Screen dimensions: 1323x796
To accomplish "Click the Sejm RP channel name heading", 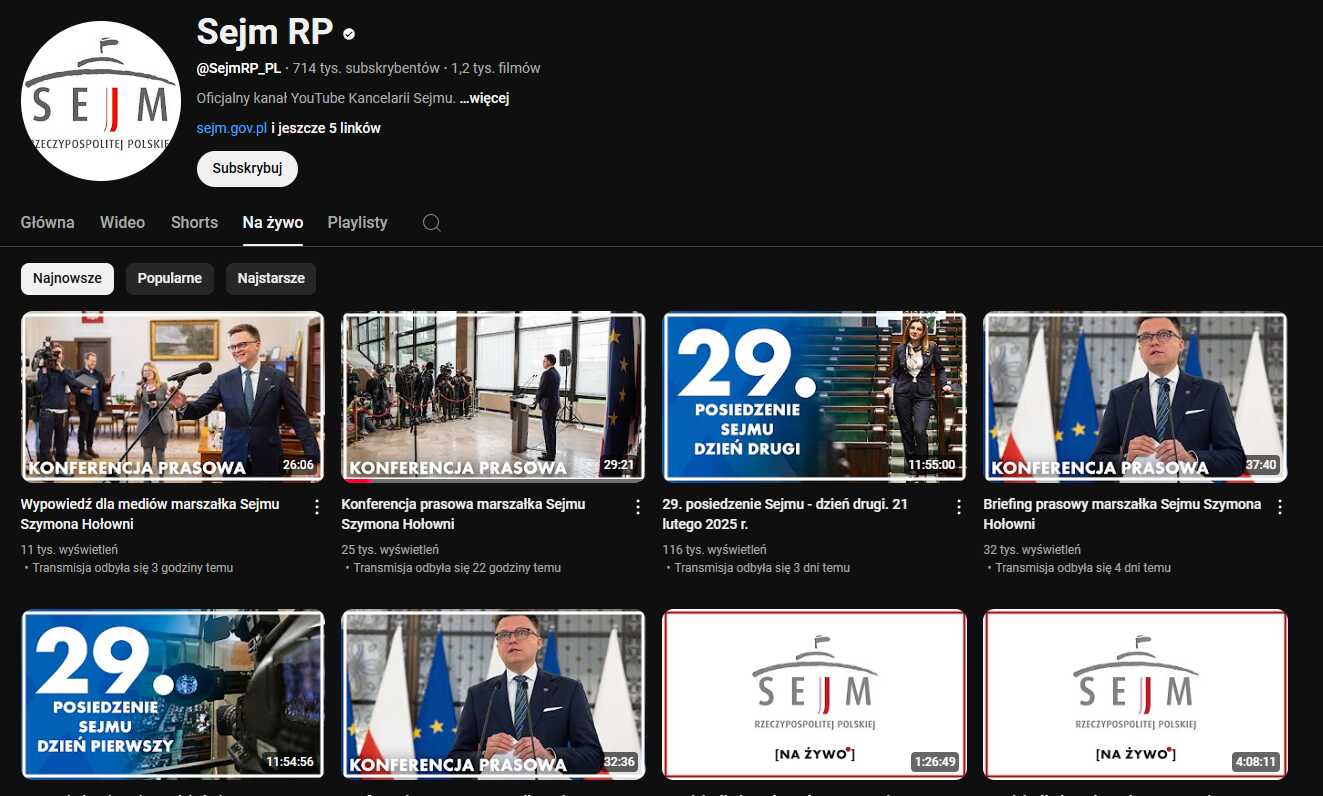I will pos(265,32).
